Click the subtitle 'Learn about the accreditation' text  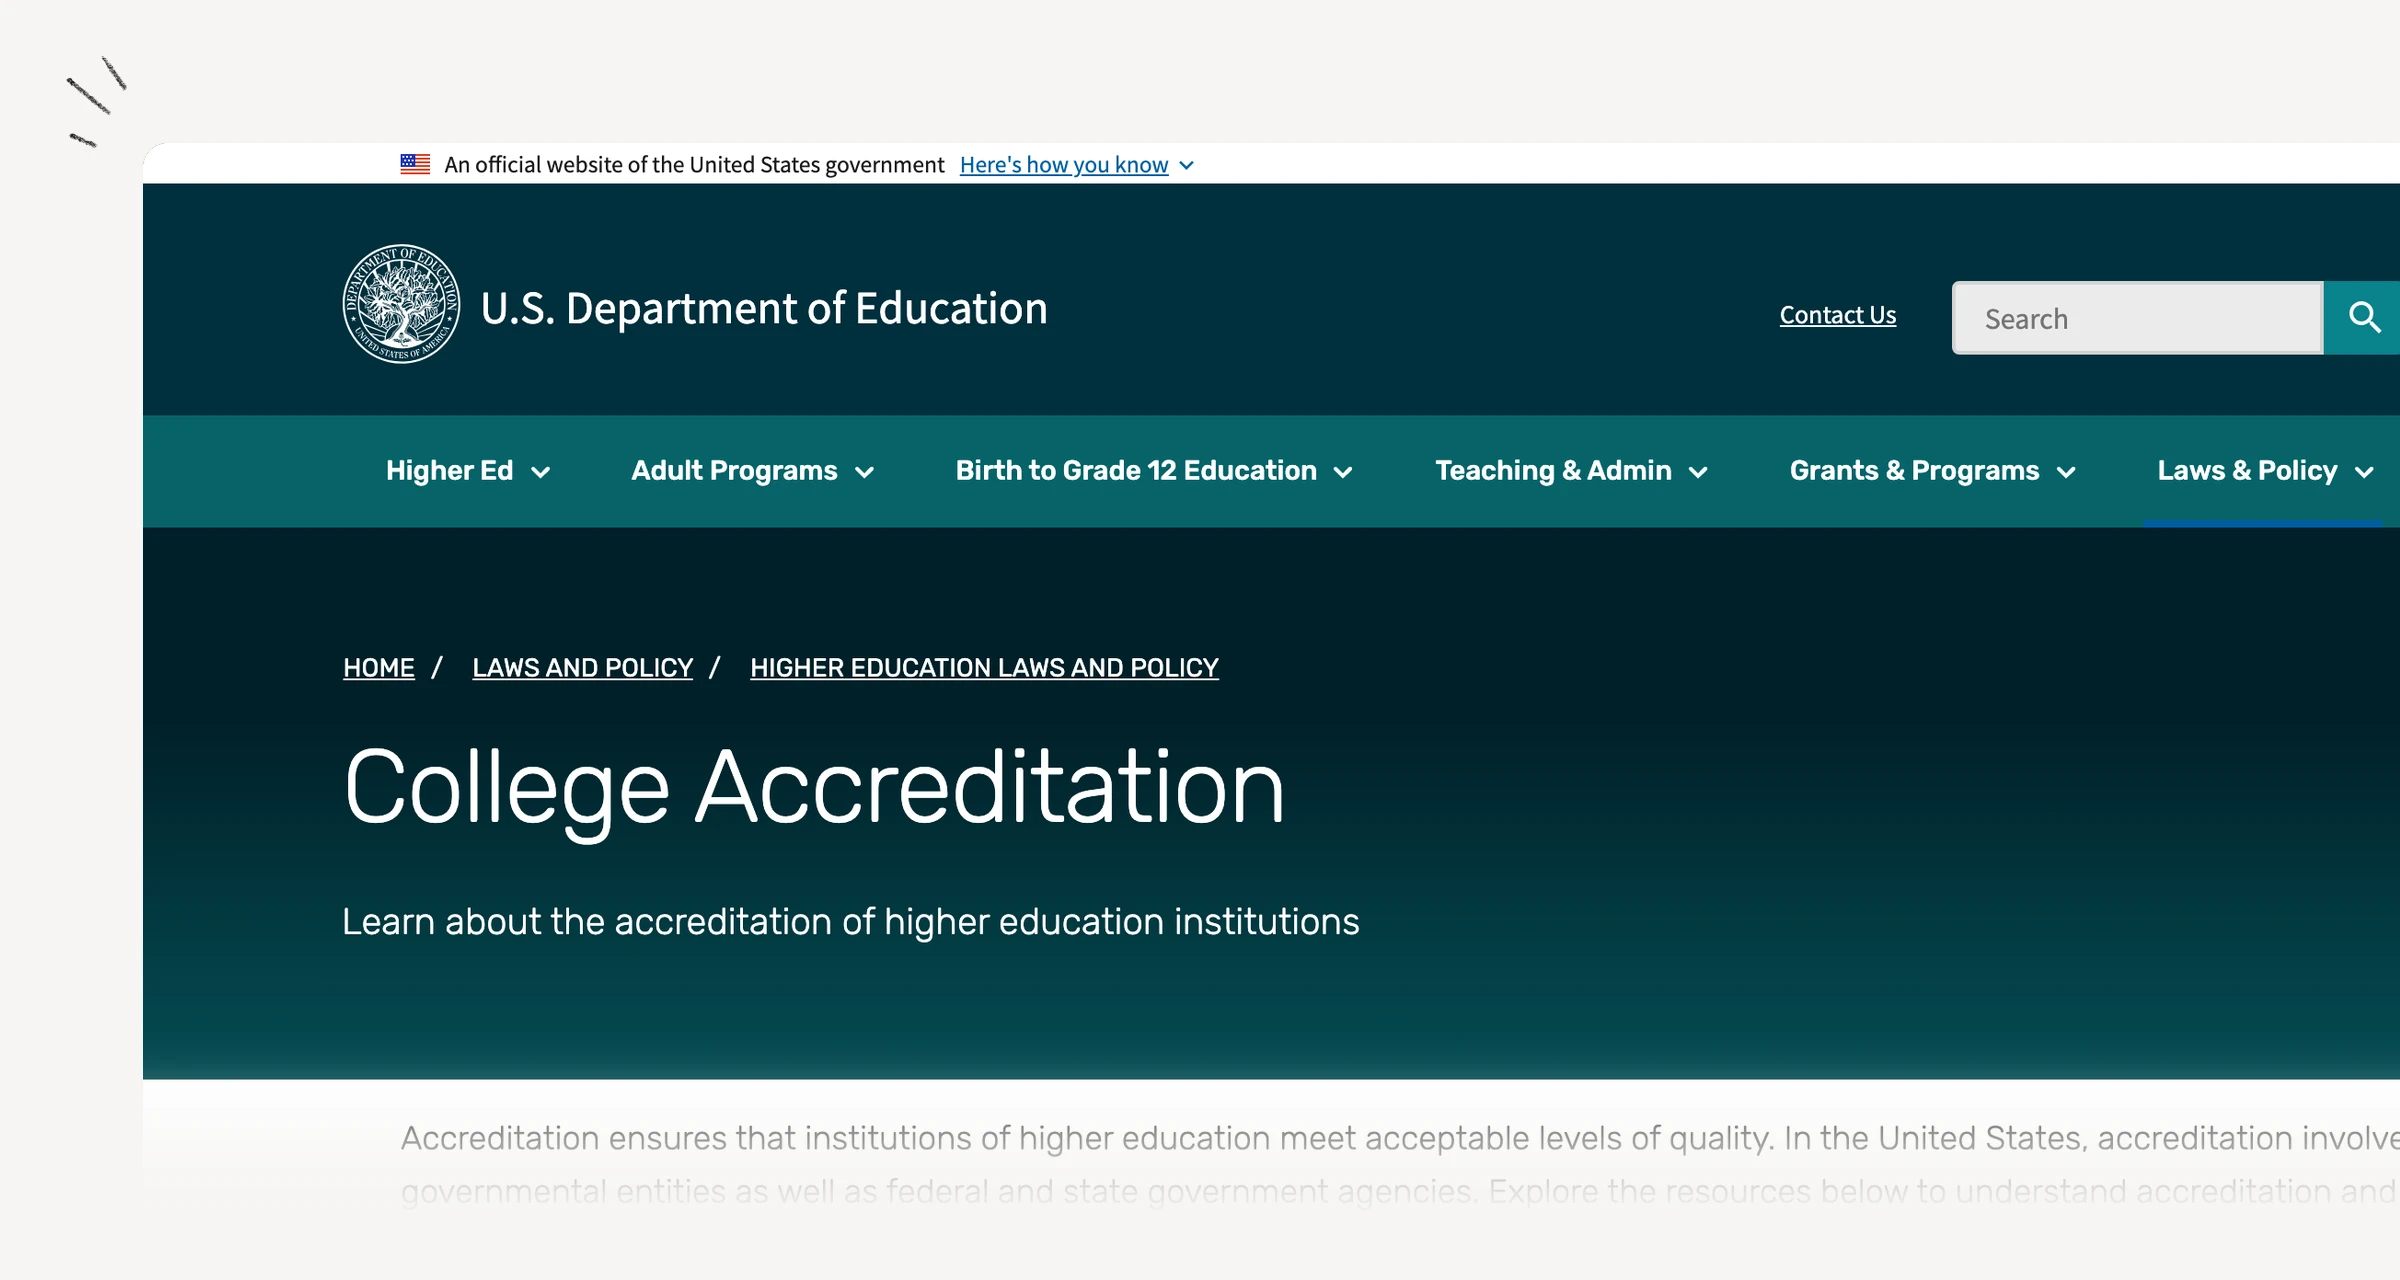coord(851,921)
